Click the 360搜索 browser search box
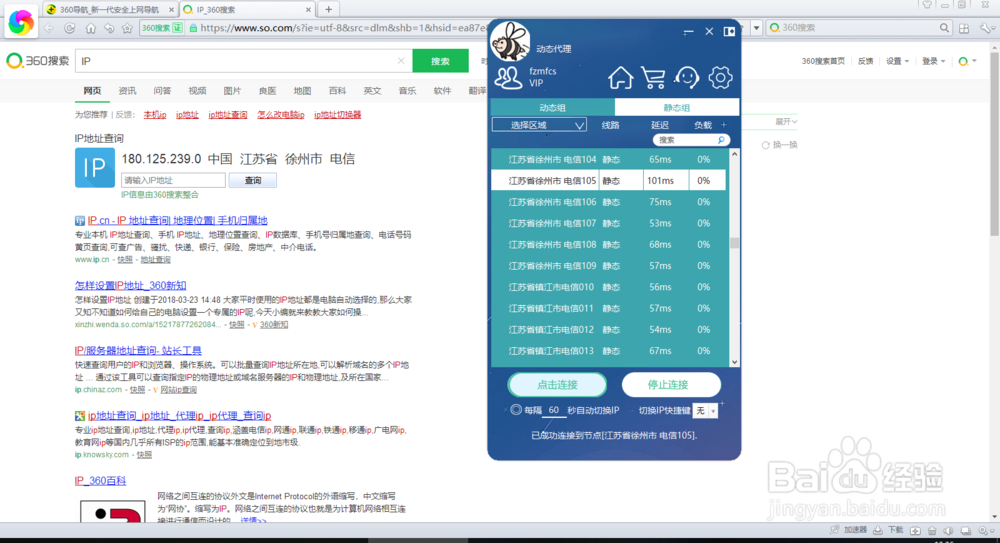1000x543 pixels. (858, 28)
